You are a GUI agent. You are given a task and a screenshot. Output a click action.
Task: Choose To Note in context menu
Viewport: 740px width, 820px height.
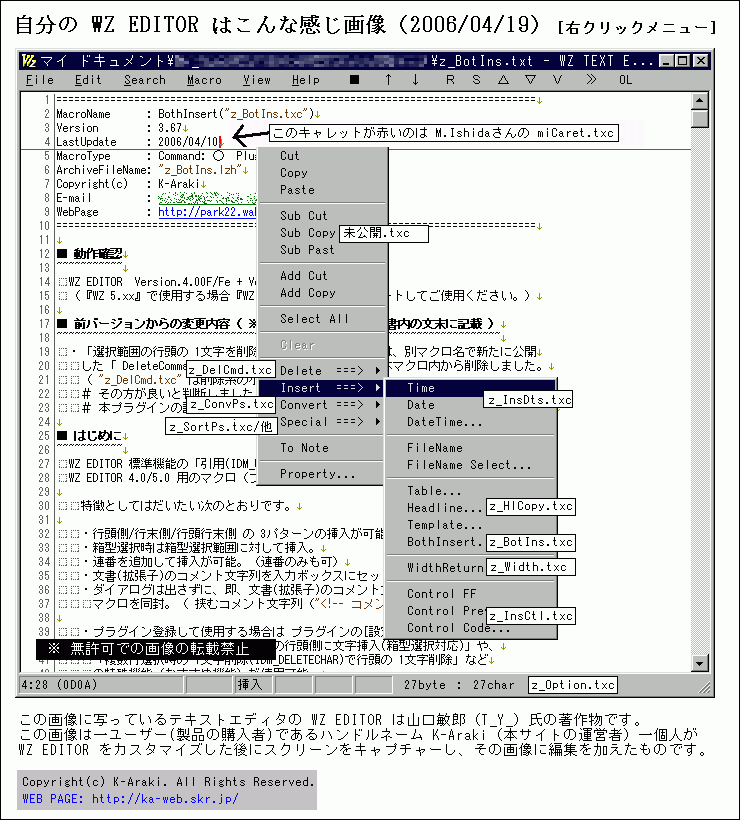(323, 448)
